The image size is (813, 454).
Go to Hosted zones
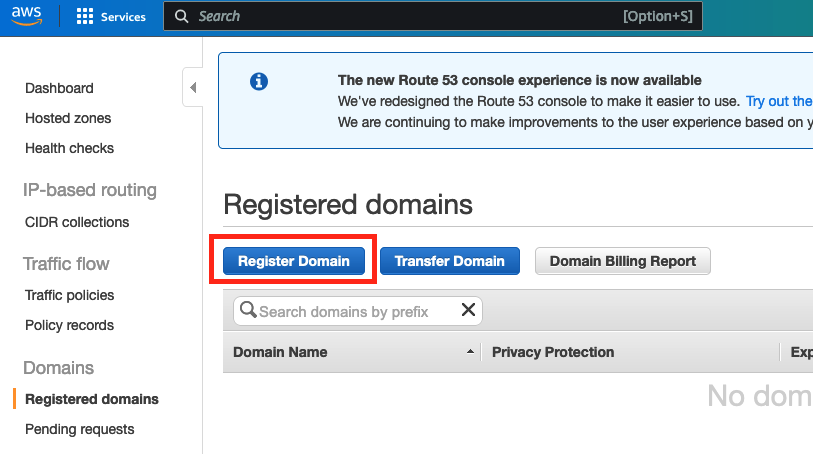click(68, 118)
